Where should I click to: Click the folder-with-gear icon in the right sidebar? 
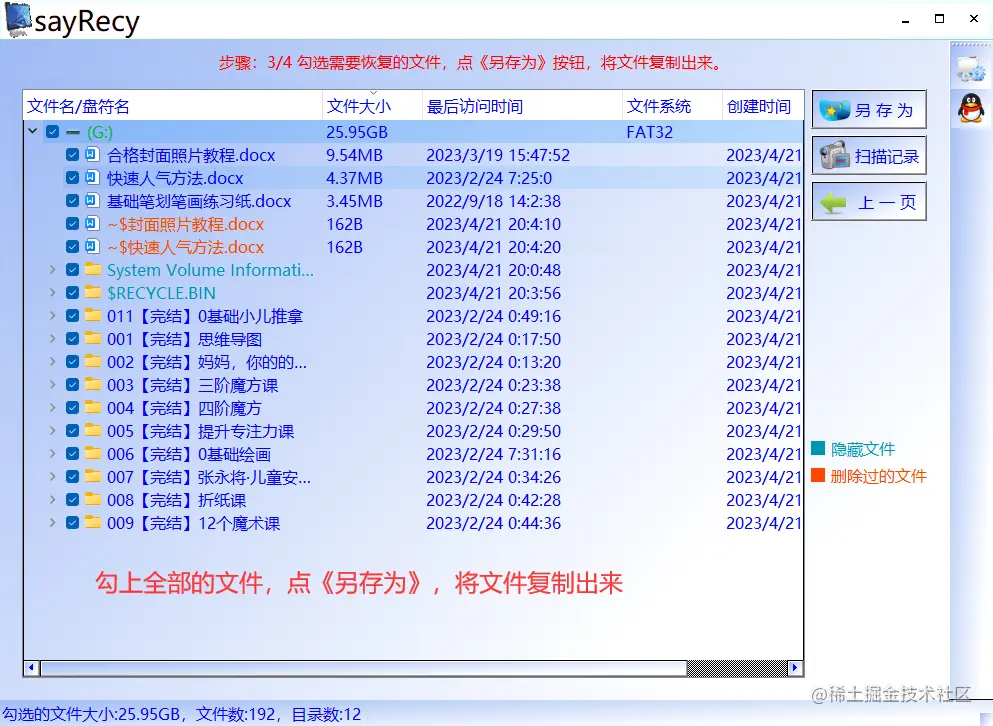(x=971, y=67)
